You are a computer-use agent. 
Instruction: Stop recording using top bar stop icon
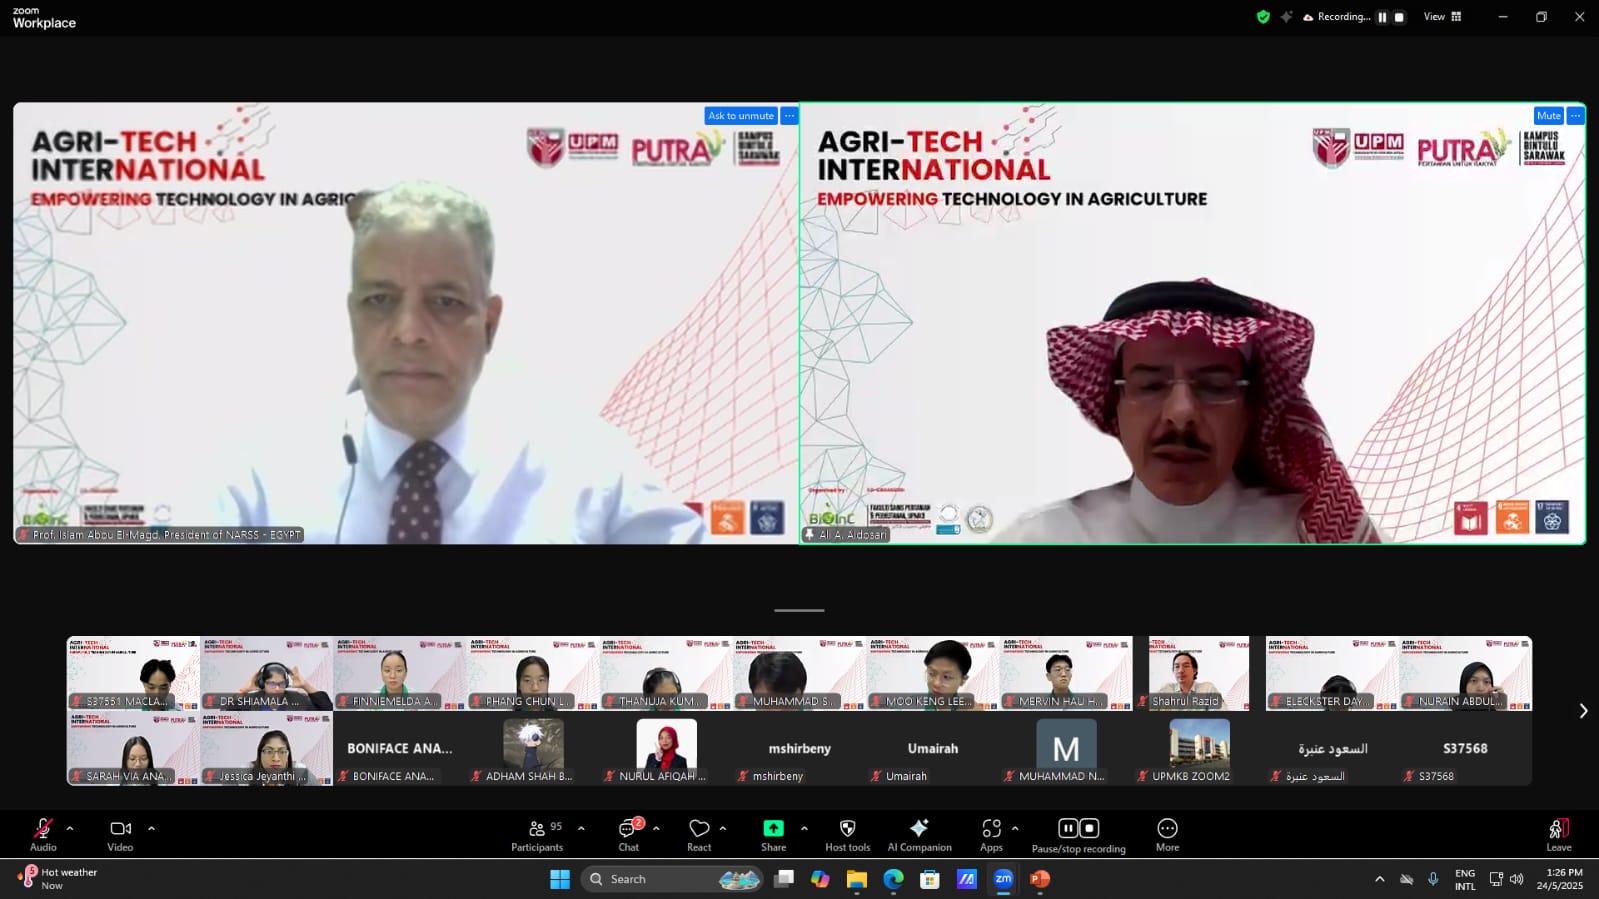[x=1399, y=17]
